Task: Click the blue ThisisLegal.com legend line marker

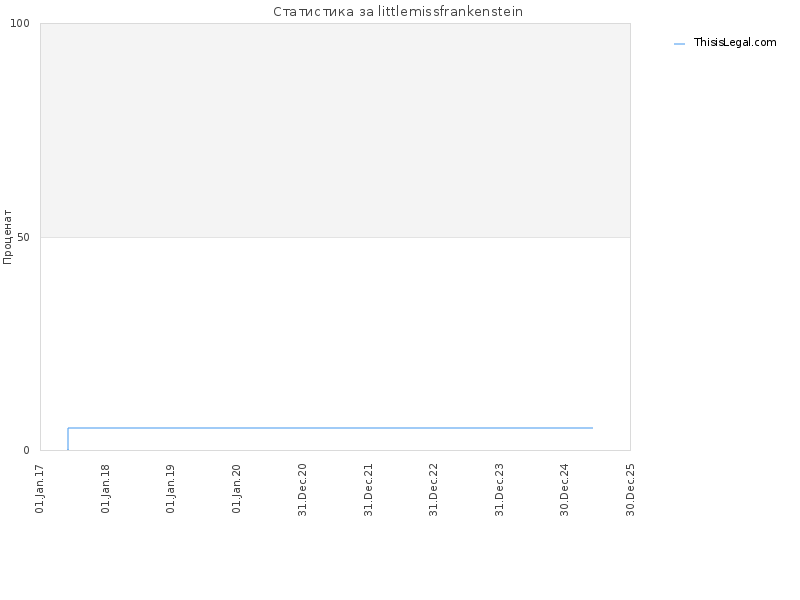Action: click(x=679, y=44)
